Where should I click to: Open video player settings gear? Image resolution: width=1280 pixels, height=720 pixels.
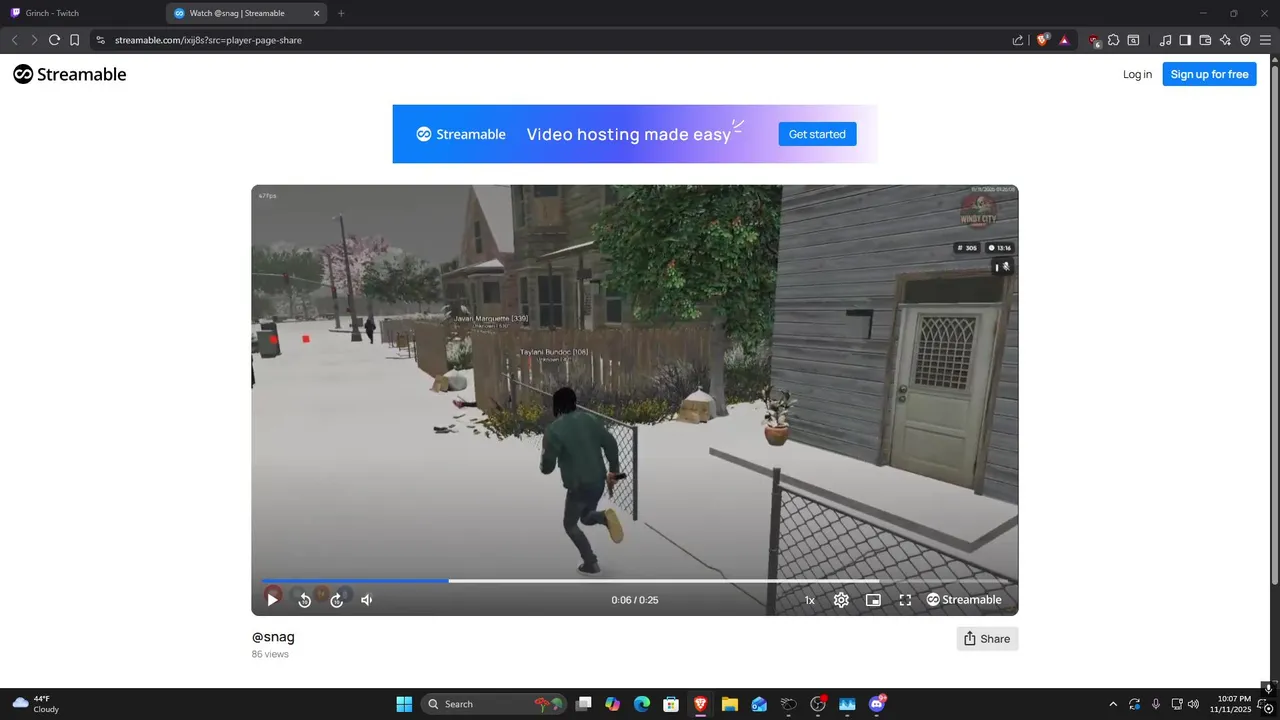pyautogui.click(x=841, y=600)
